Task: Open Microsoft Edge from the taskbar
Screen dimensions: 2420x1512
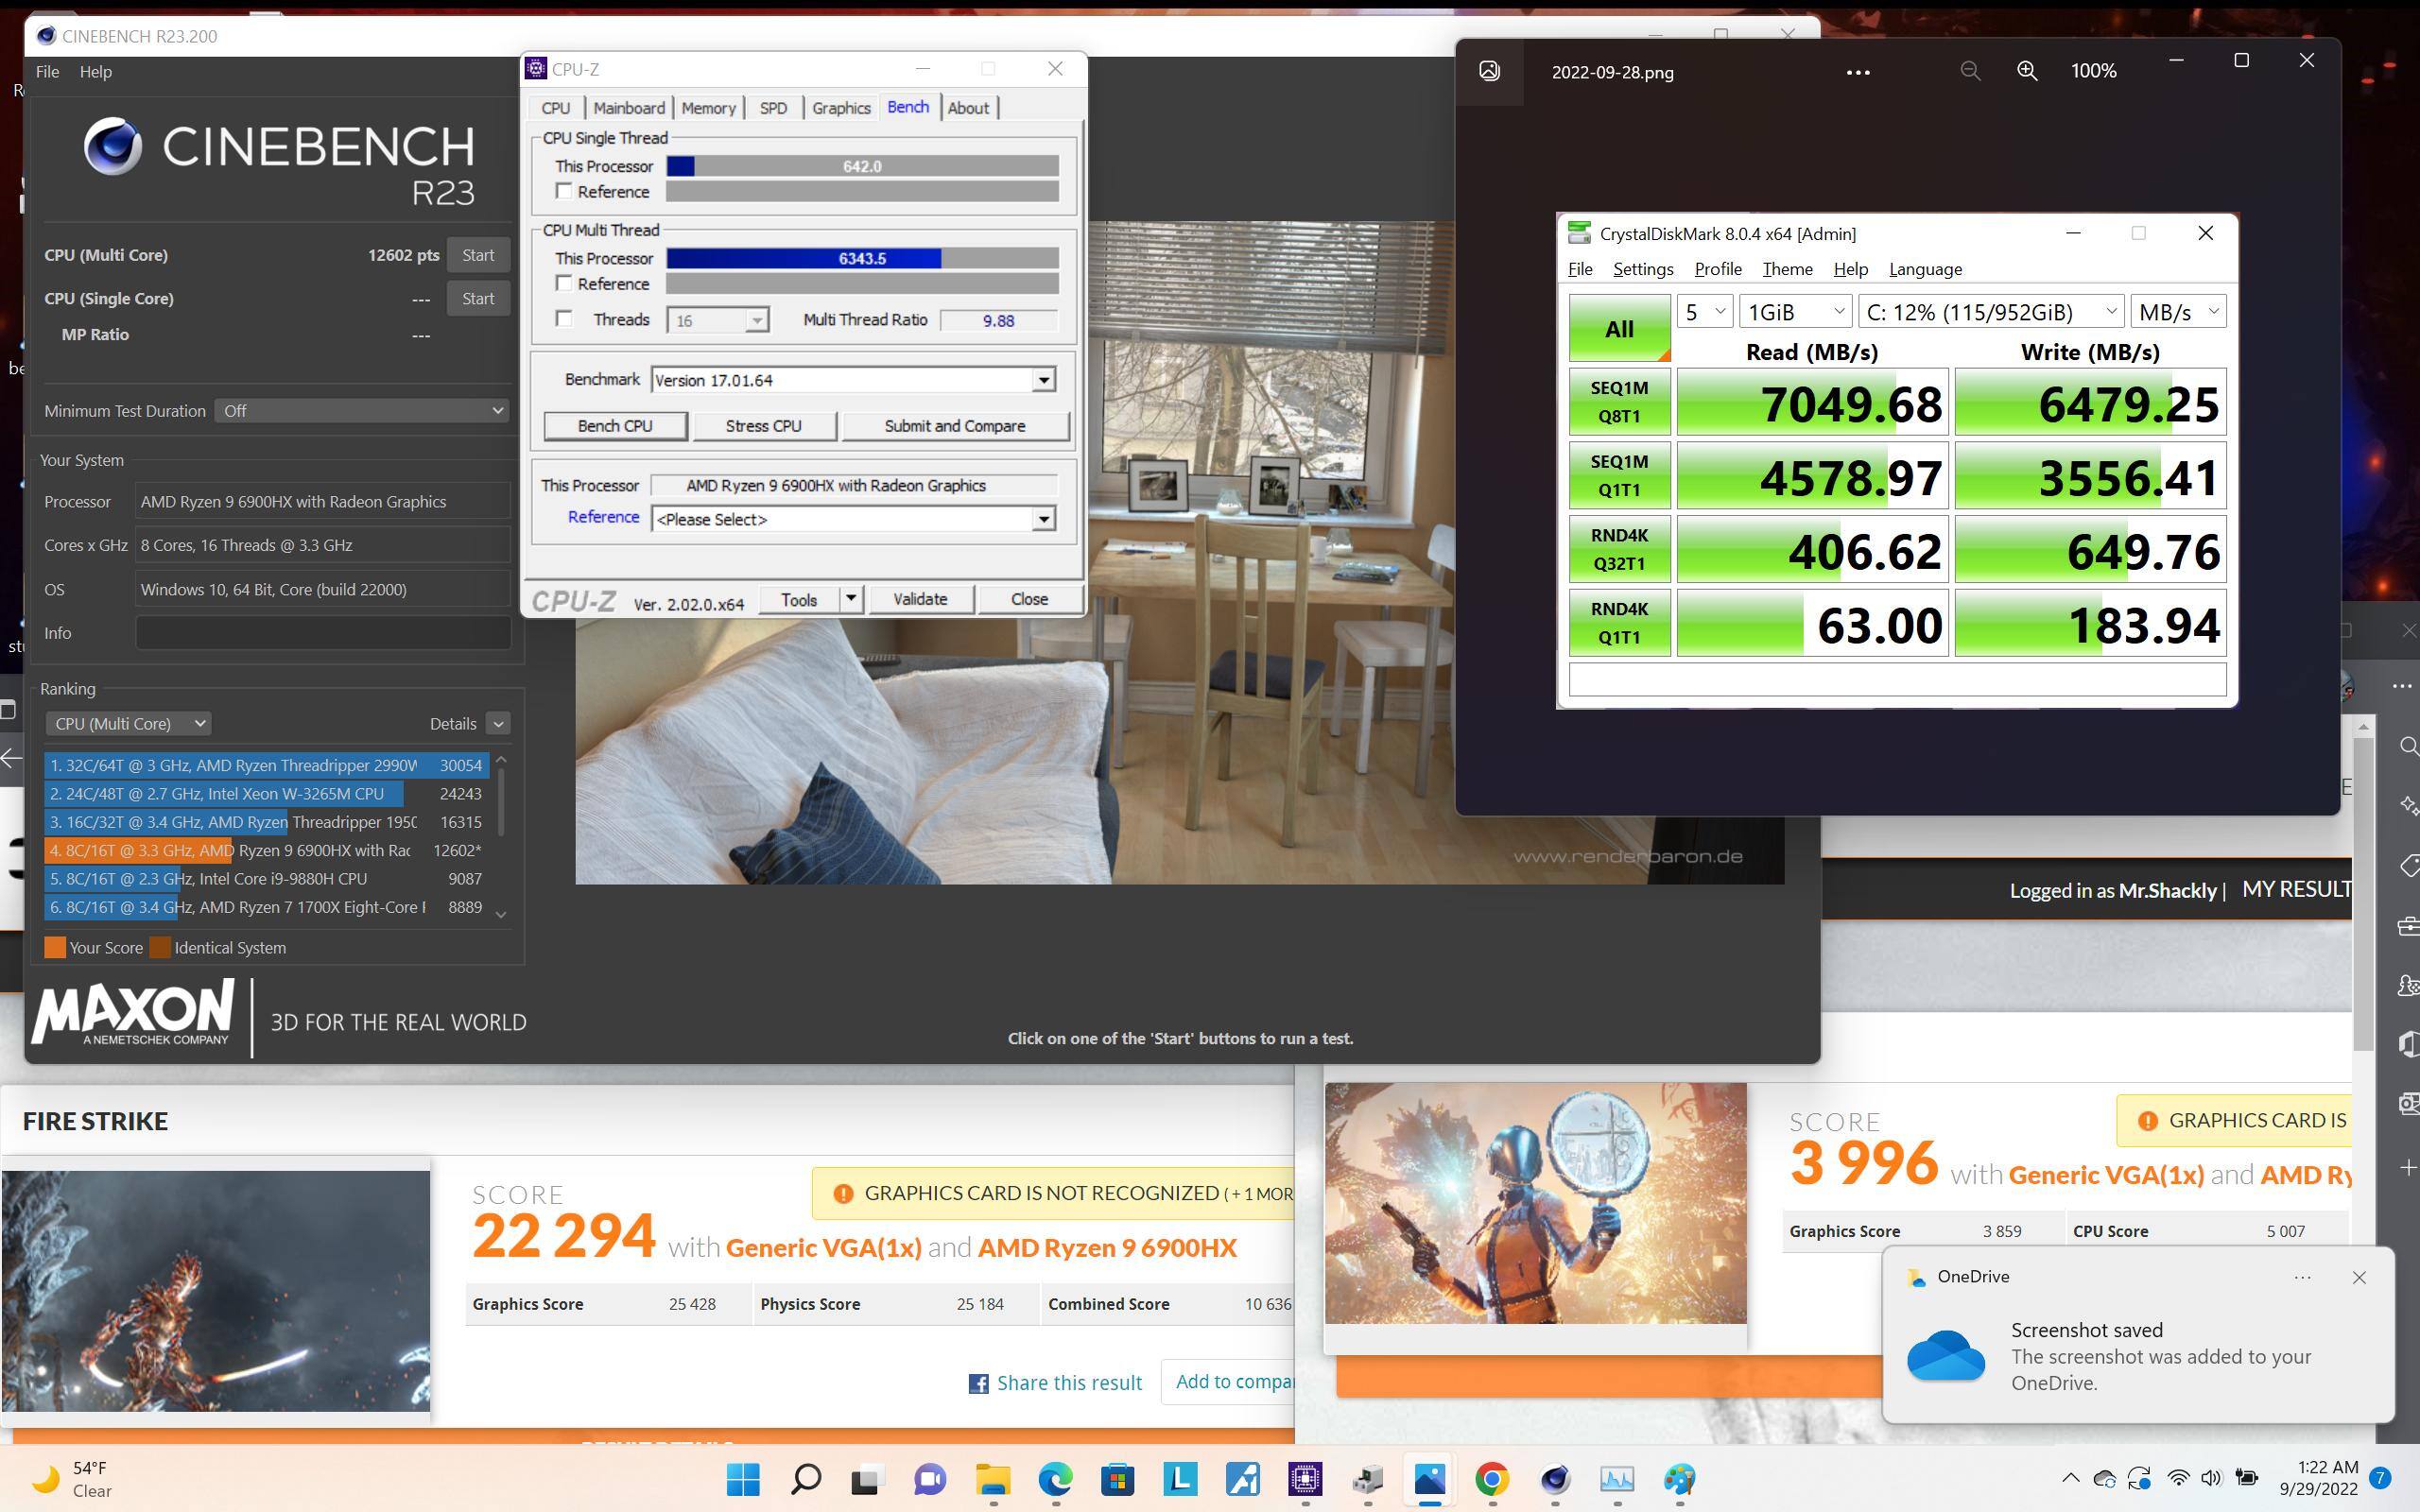Action: click(x=1055, y=1479)
